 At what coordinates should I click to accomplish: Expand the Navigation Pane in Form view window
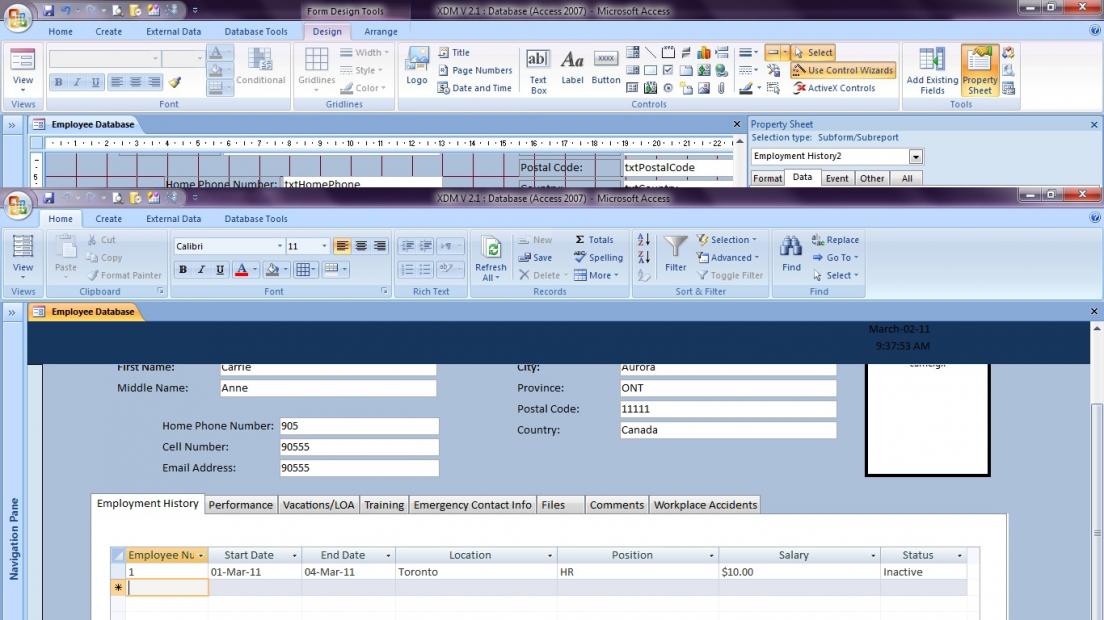click(12, 312)
